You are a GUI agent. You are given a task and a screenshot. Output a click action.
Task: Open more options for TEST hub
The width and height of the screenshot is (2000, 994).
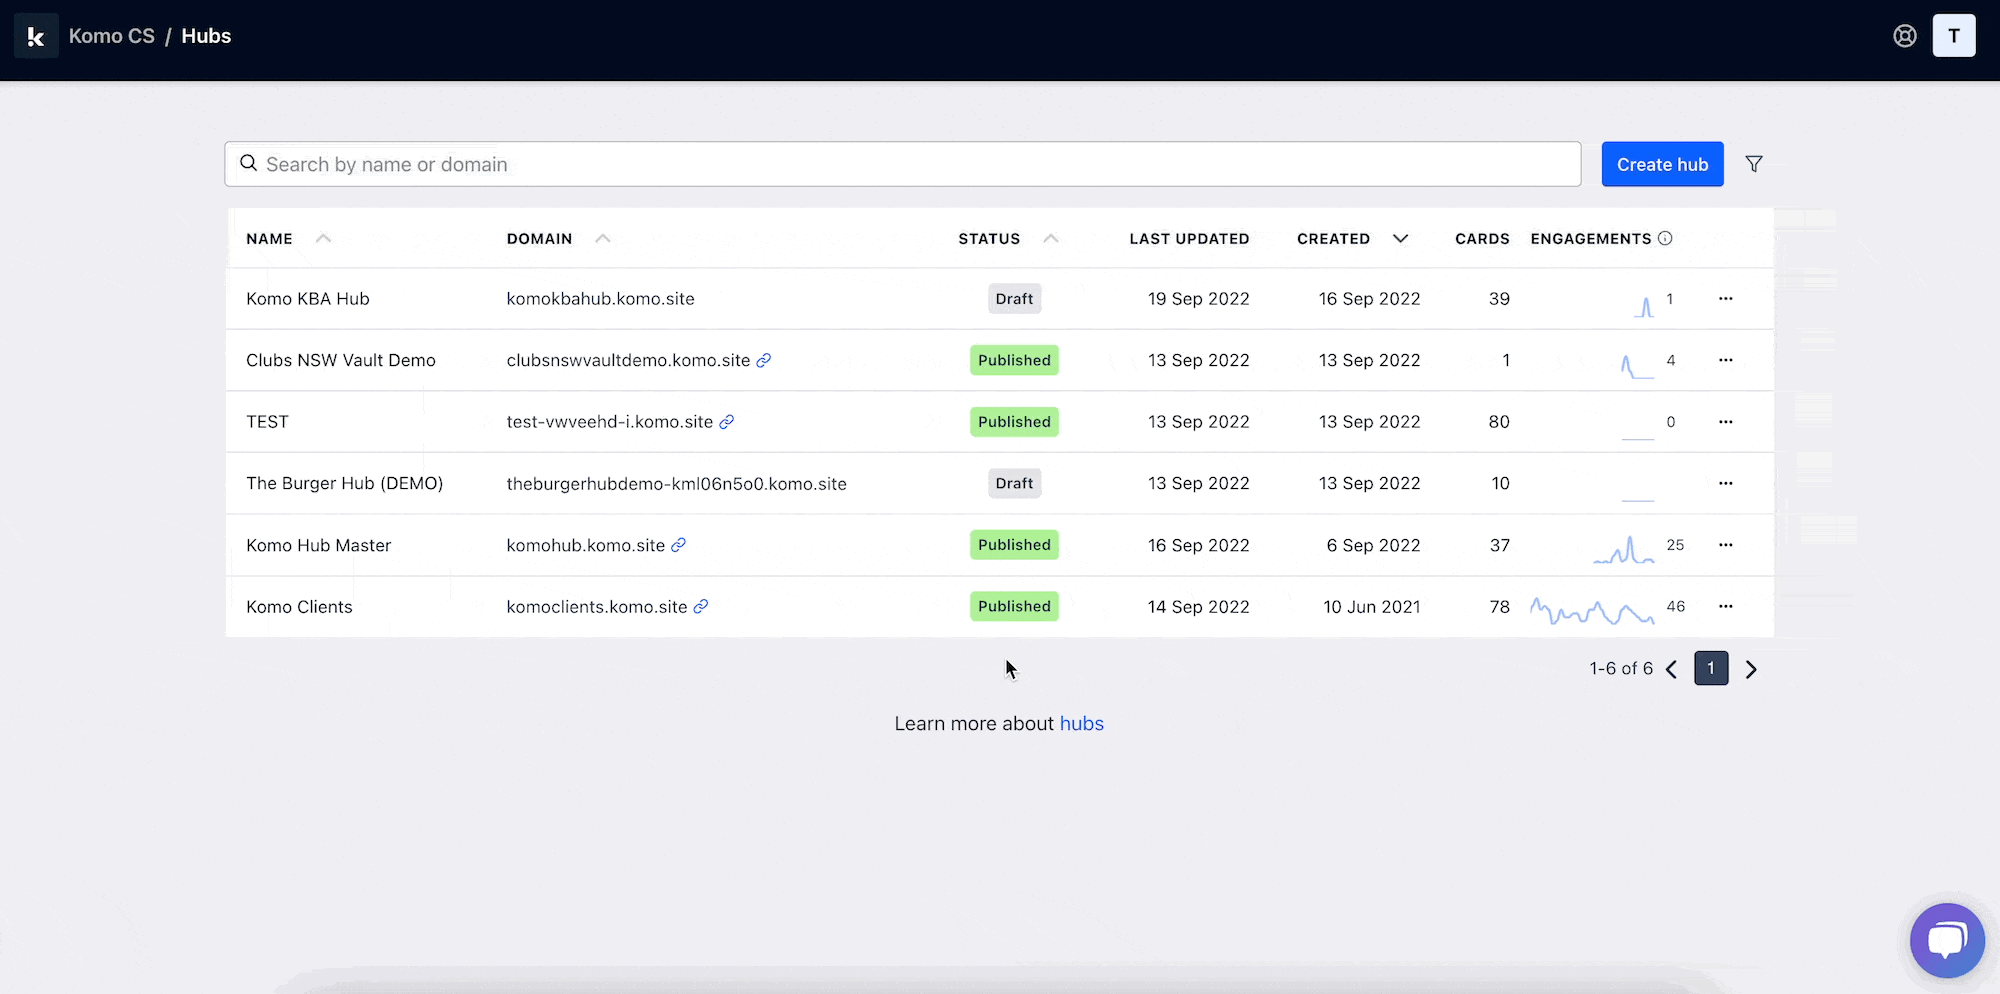1726,422
